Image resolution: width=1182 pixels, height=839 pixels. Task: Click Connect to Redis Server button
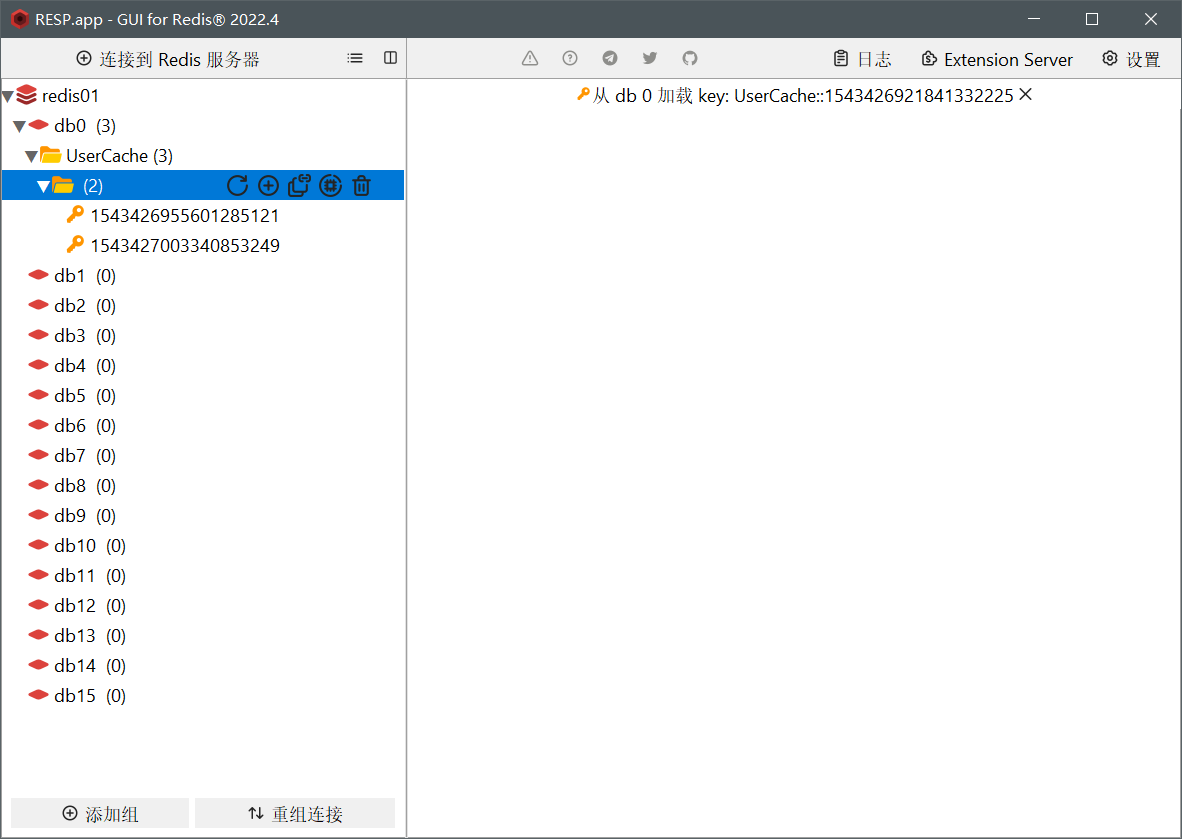click(x=168, y=59)
